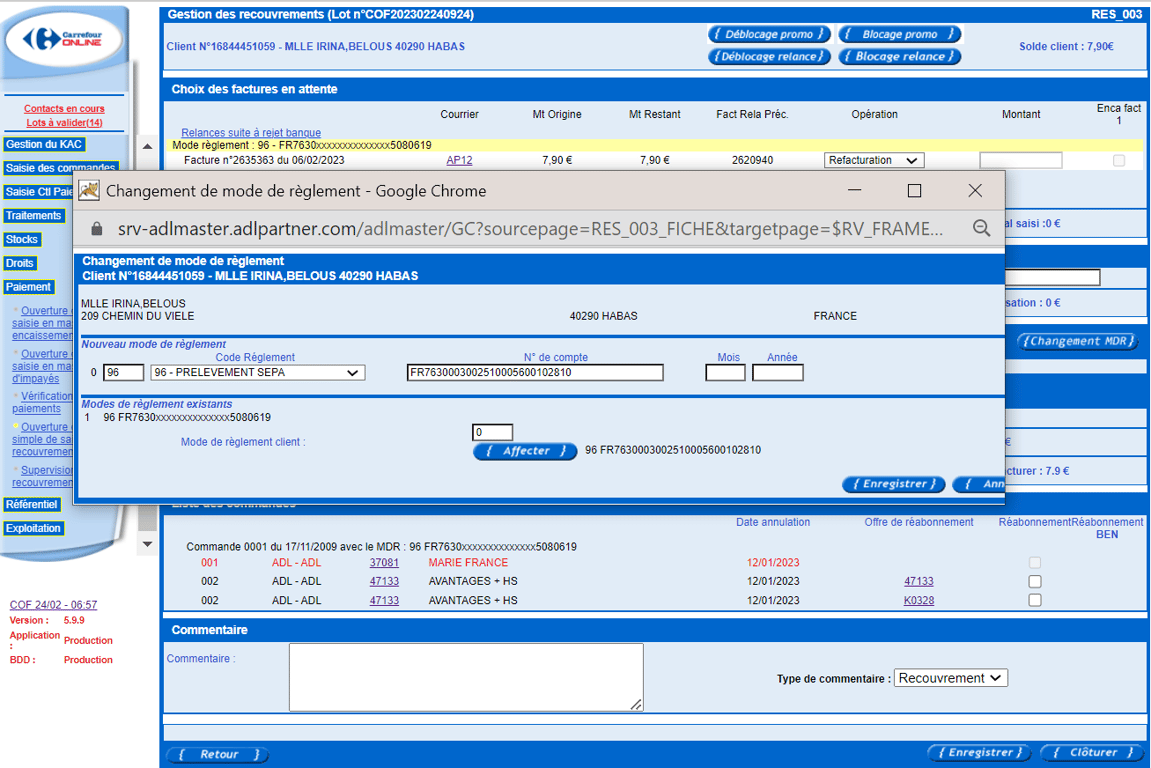1151x768 pixels.
Task: Open Supervision recouvrement sidebar link
Action: (42, 477)
